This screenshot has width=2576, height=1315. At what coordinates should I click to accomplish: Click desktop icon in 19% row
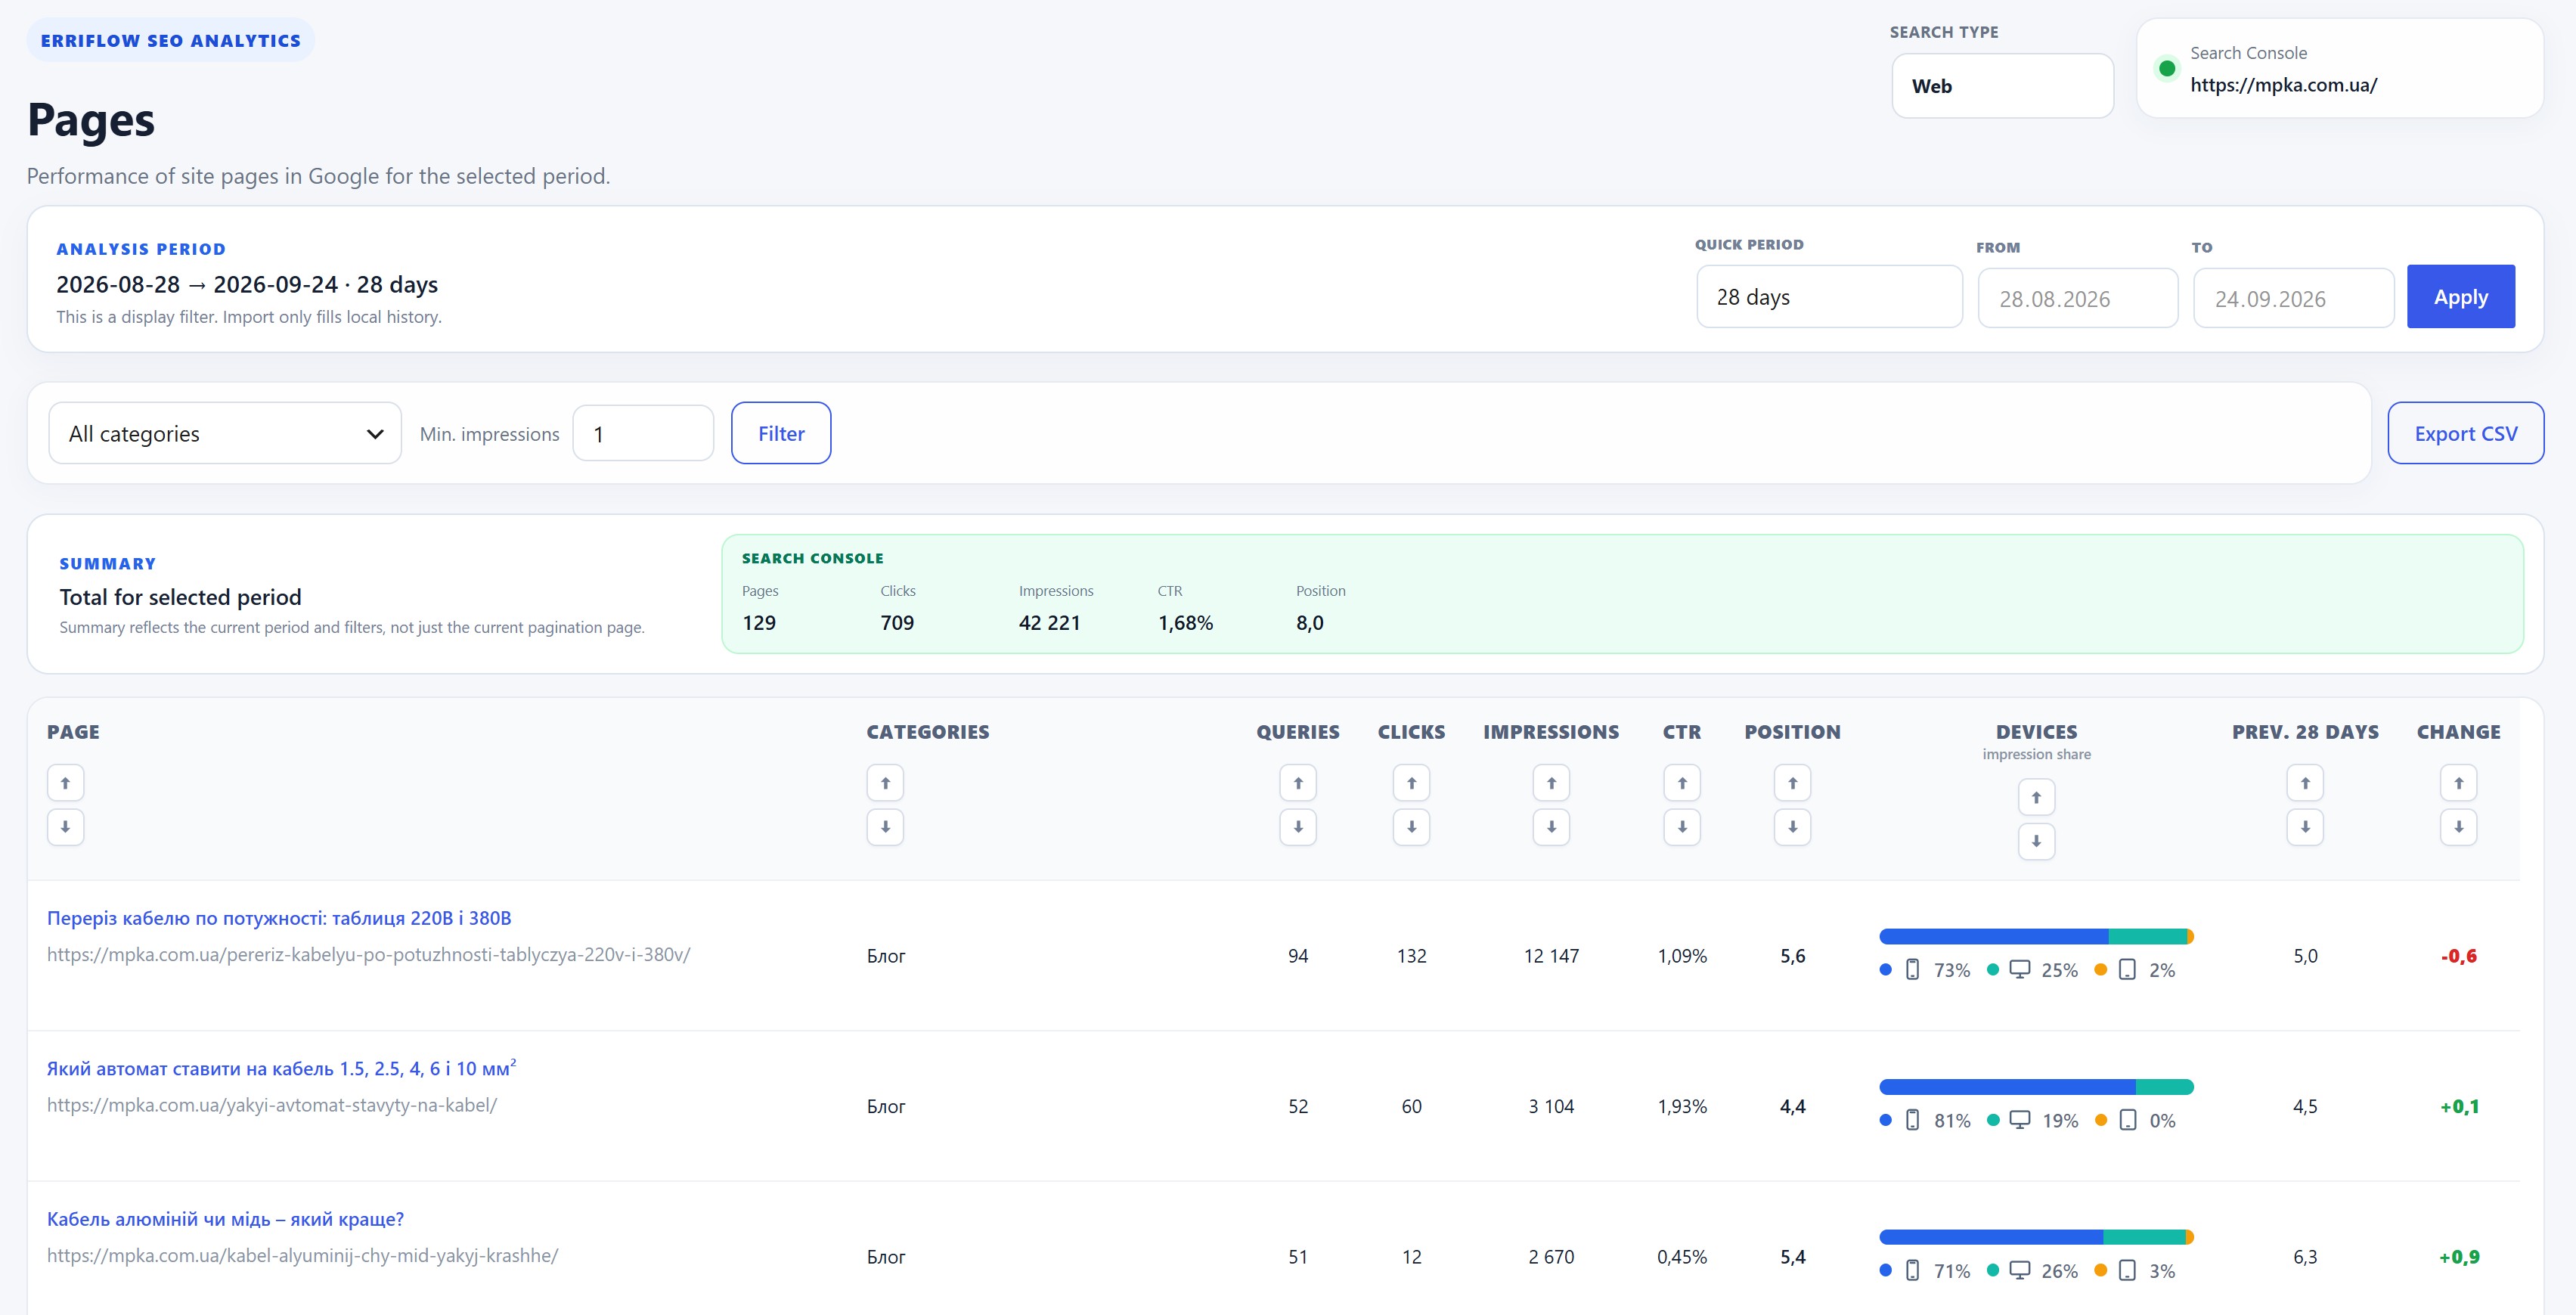[x=2020, y=1120]
